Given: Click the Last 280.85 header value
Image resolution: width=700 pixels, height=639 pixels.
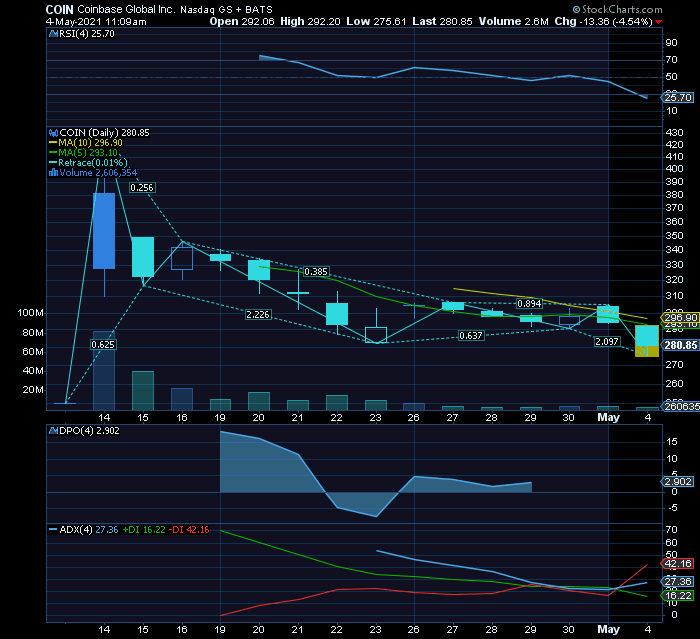Looking at the screenshot, I should 442,21.
